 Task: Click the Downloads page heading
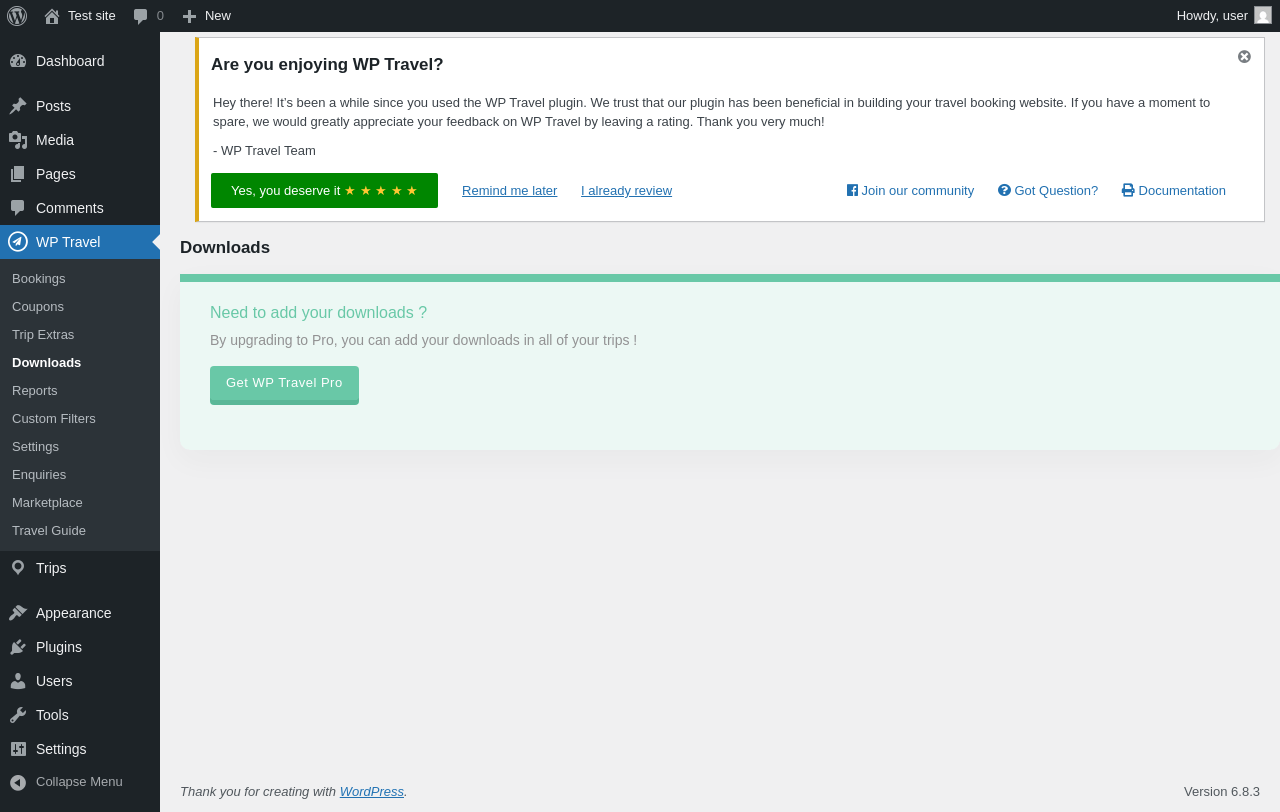[225, 248]
